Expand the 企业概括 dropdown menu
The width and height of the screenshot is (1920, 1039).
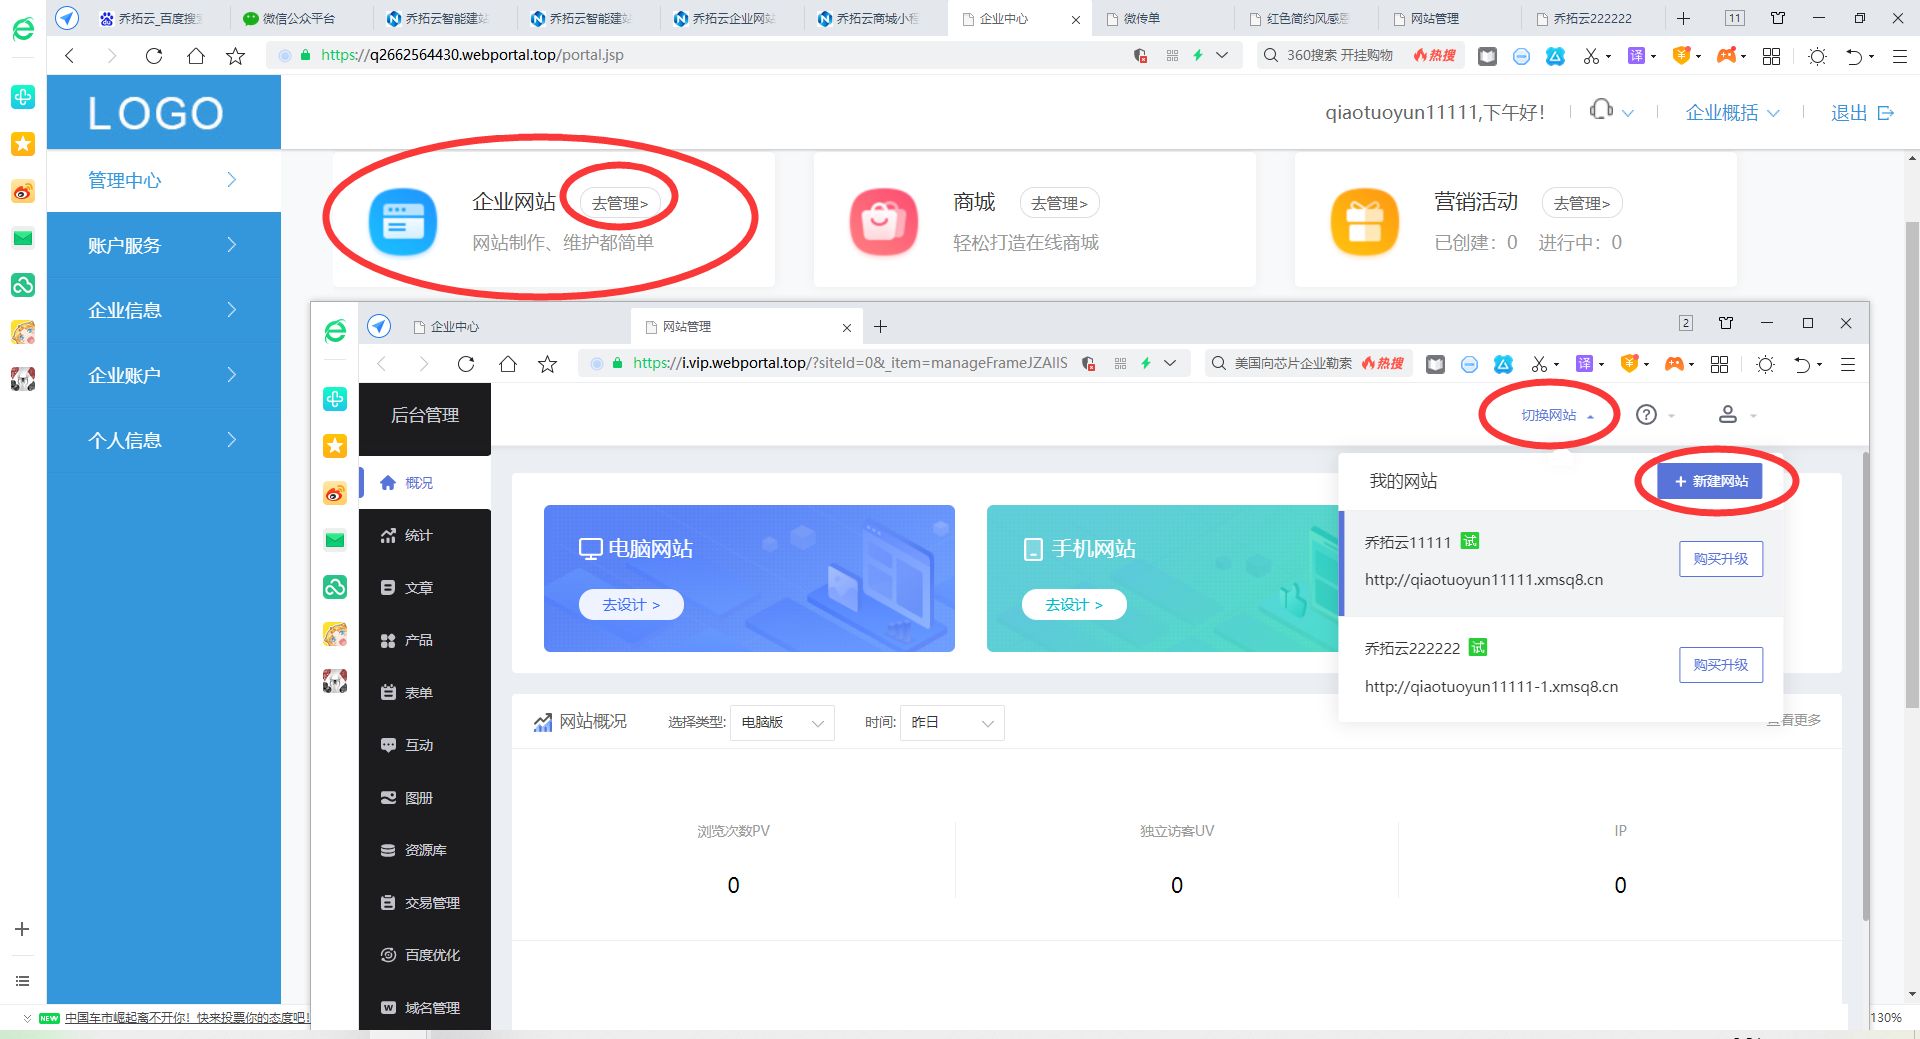(1731, 112)
